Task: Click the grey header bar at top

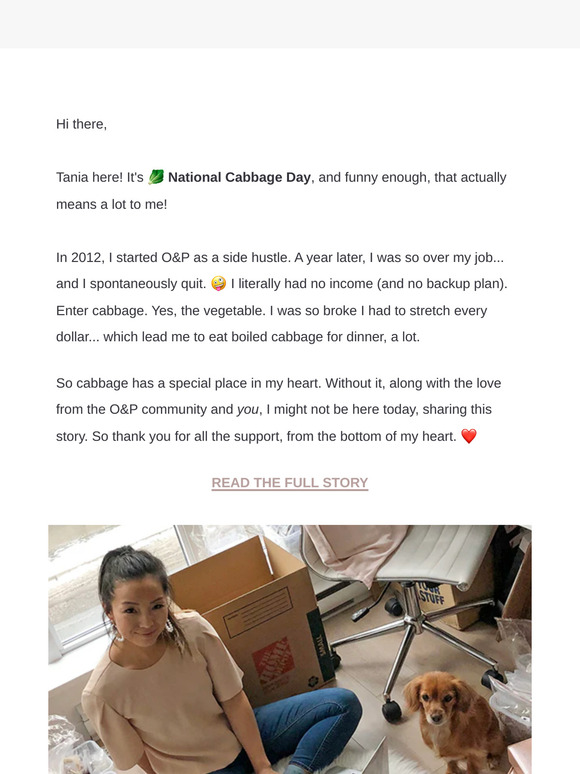Action: (x=290, y=24)
